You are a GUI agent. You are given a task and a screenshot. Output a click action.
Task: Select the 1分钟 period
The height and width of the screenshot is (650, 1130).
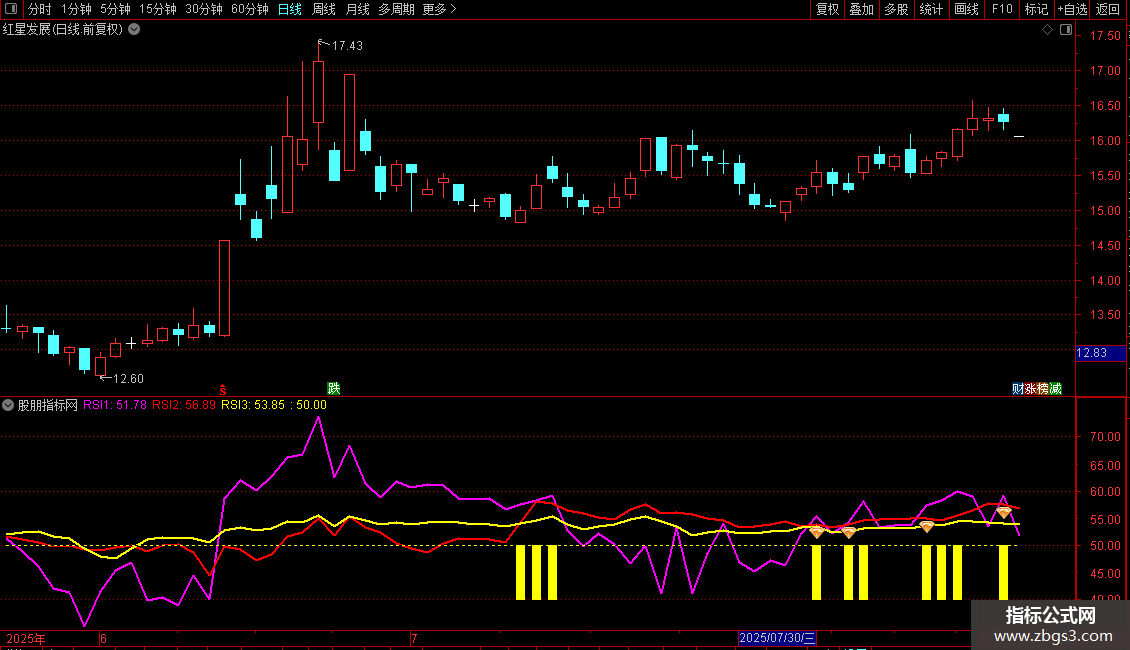coord(76,9)
